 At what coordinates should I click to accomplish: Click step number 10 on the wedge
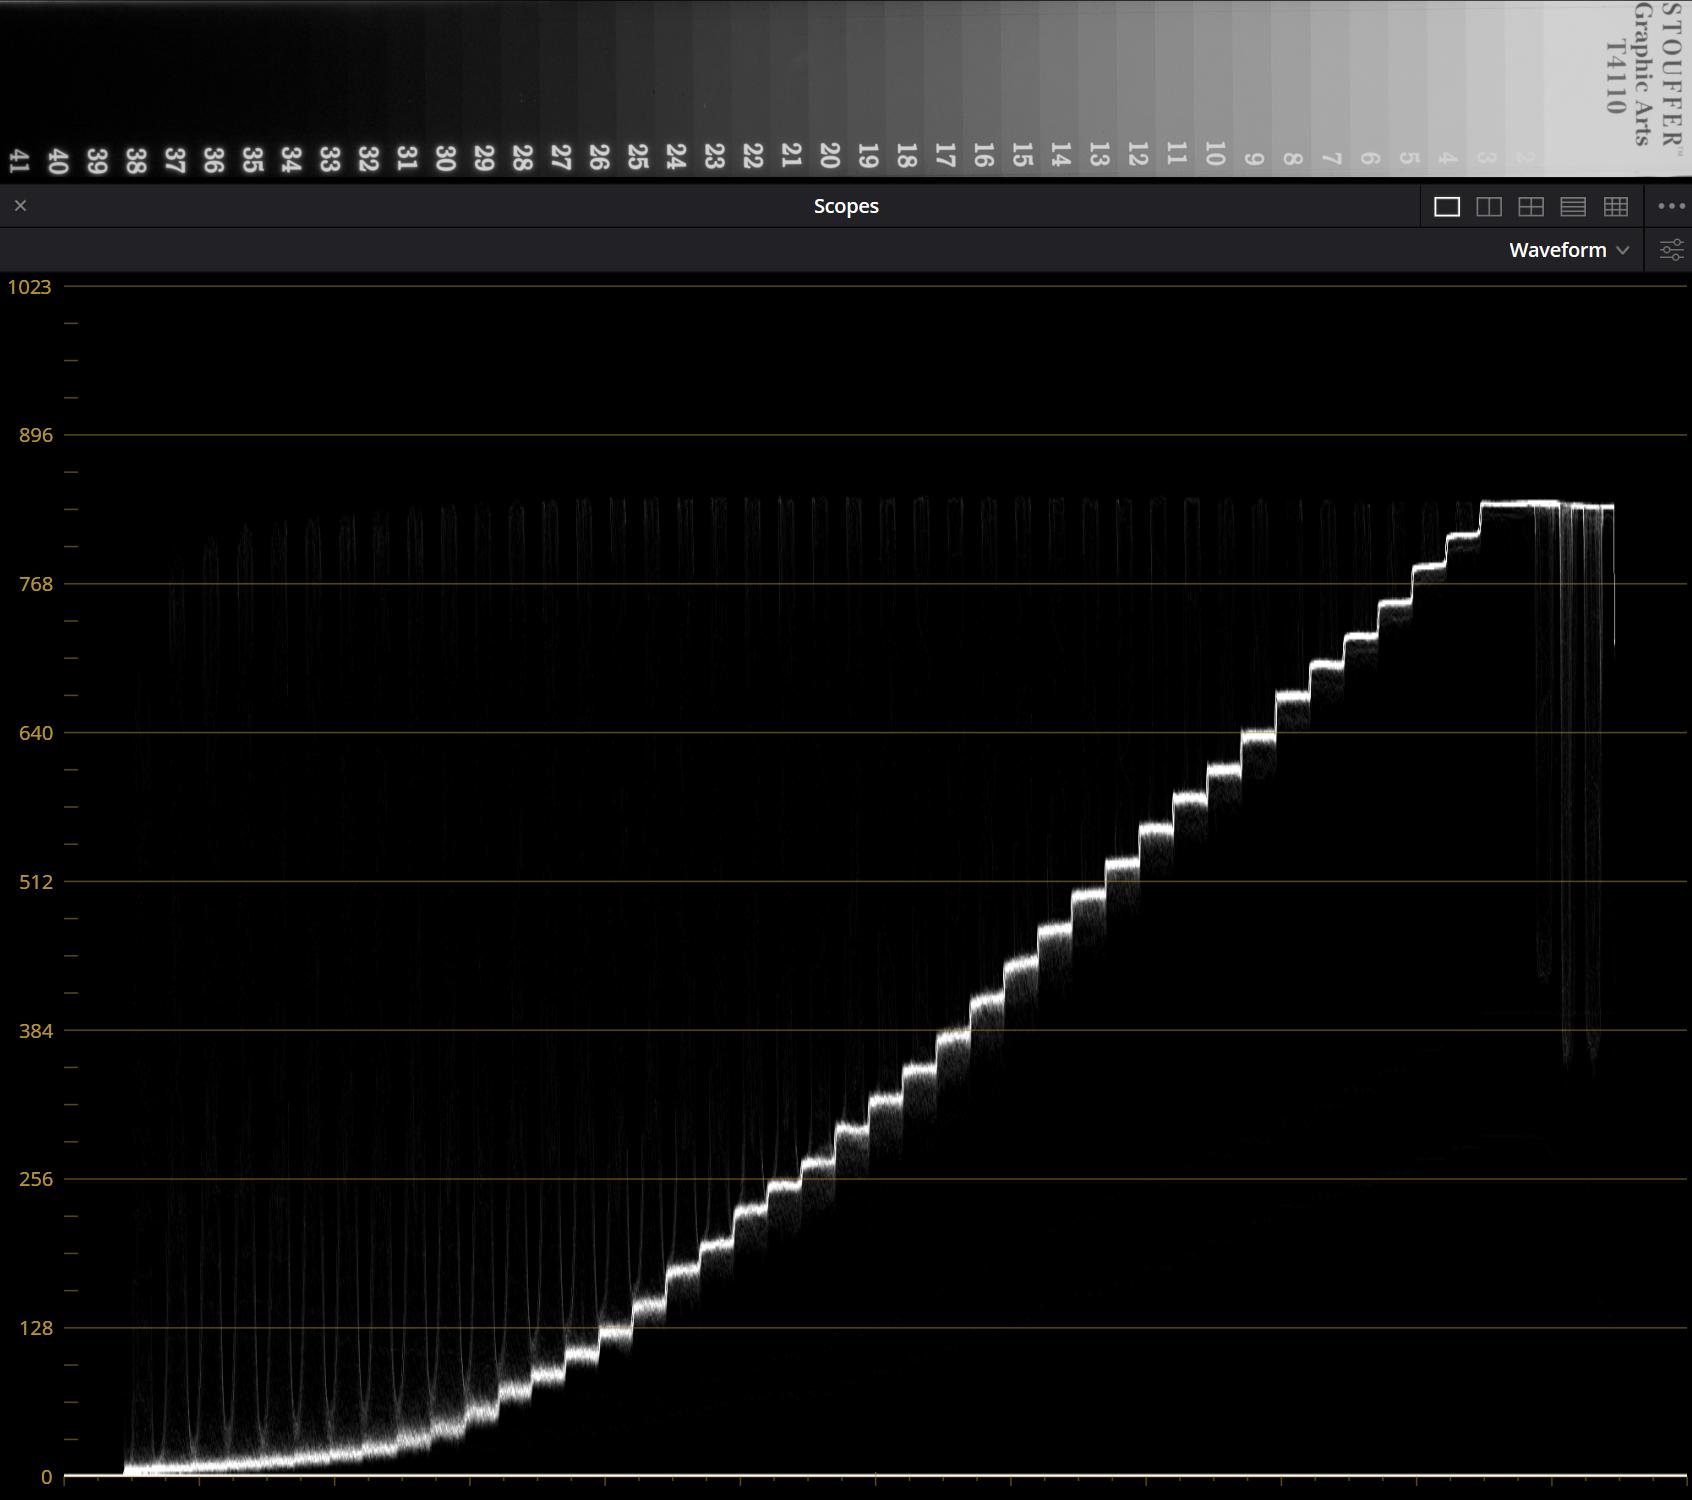click(x=1214, y=153)
